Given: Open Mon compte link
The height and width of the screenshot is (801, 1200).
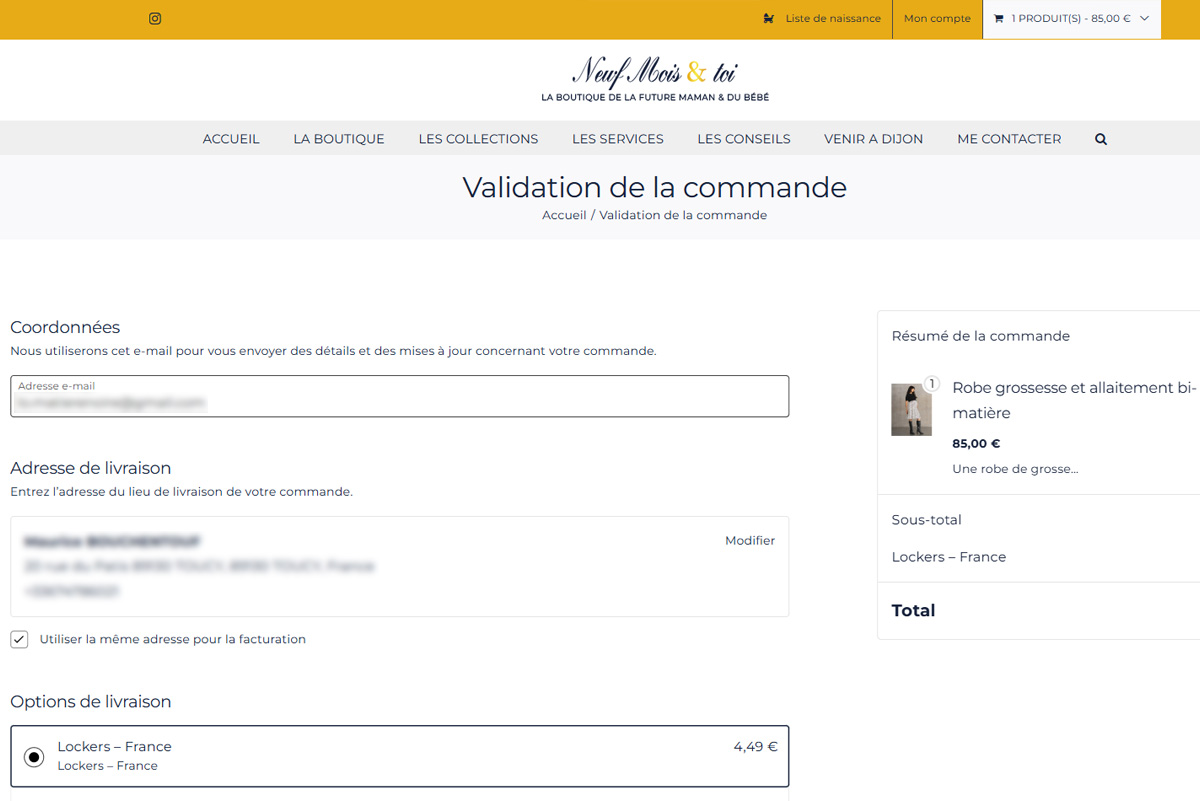Looking at the screenshot, I should tap(937, 18).
